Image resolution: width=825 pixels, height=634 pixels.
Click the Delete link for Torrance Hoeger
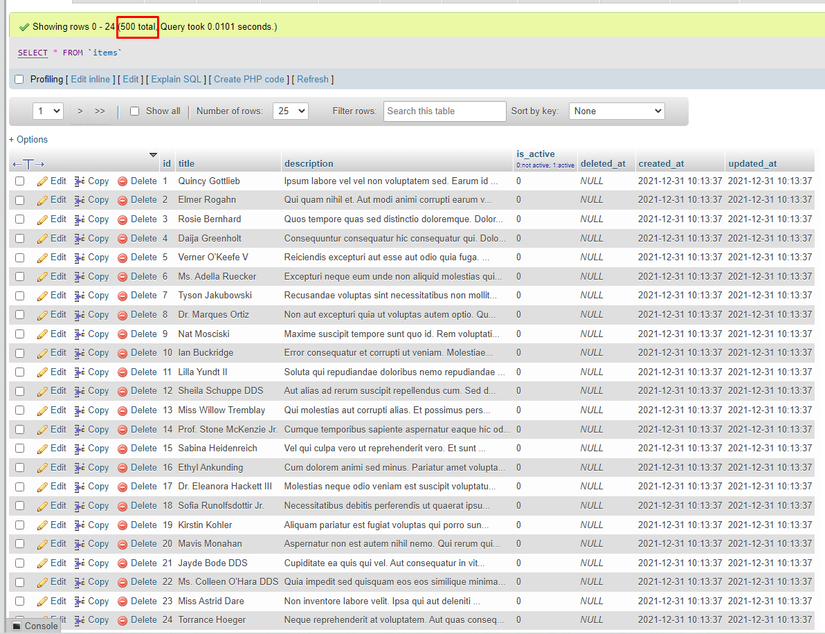144,620
